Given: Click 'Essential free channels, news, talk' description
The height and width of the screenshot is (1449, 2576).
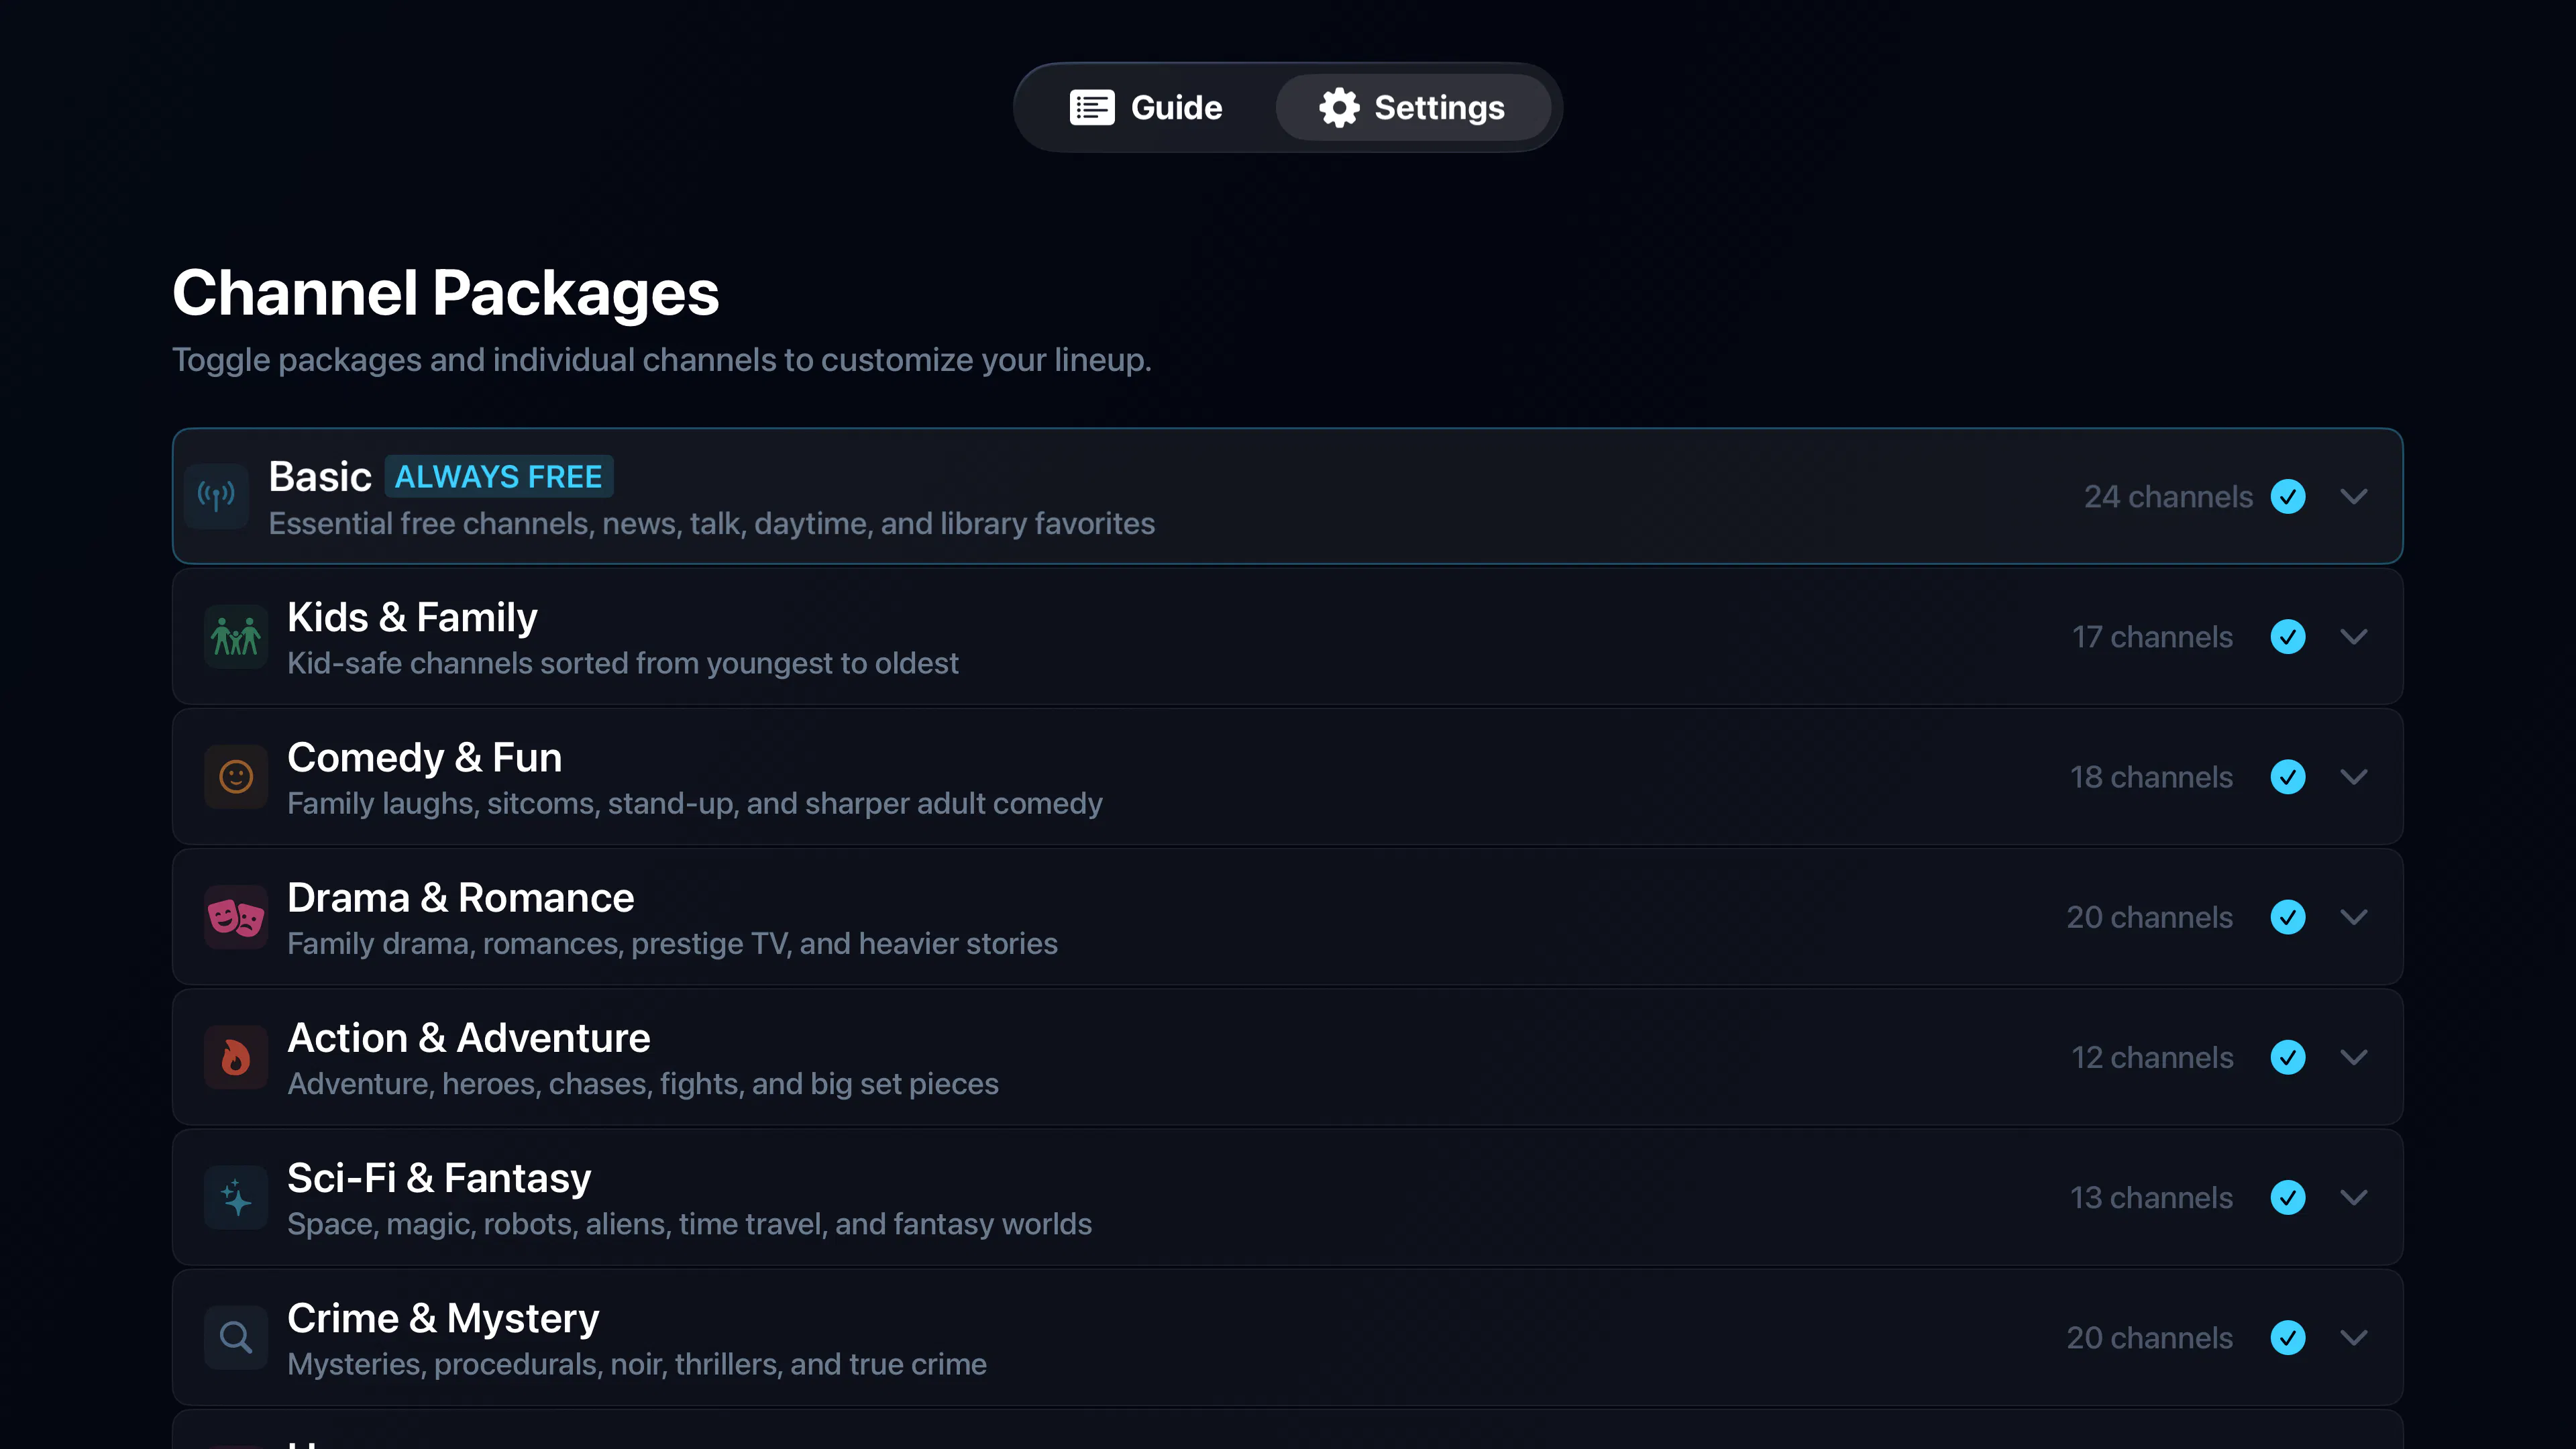Looking at the screenshot, I should 712,524.
